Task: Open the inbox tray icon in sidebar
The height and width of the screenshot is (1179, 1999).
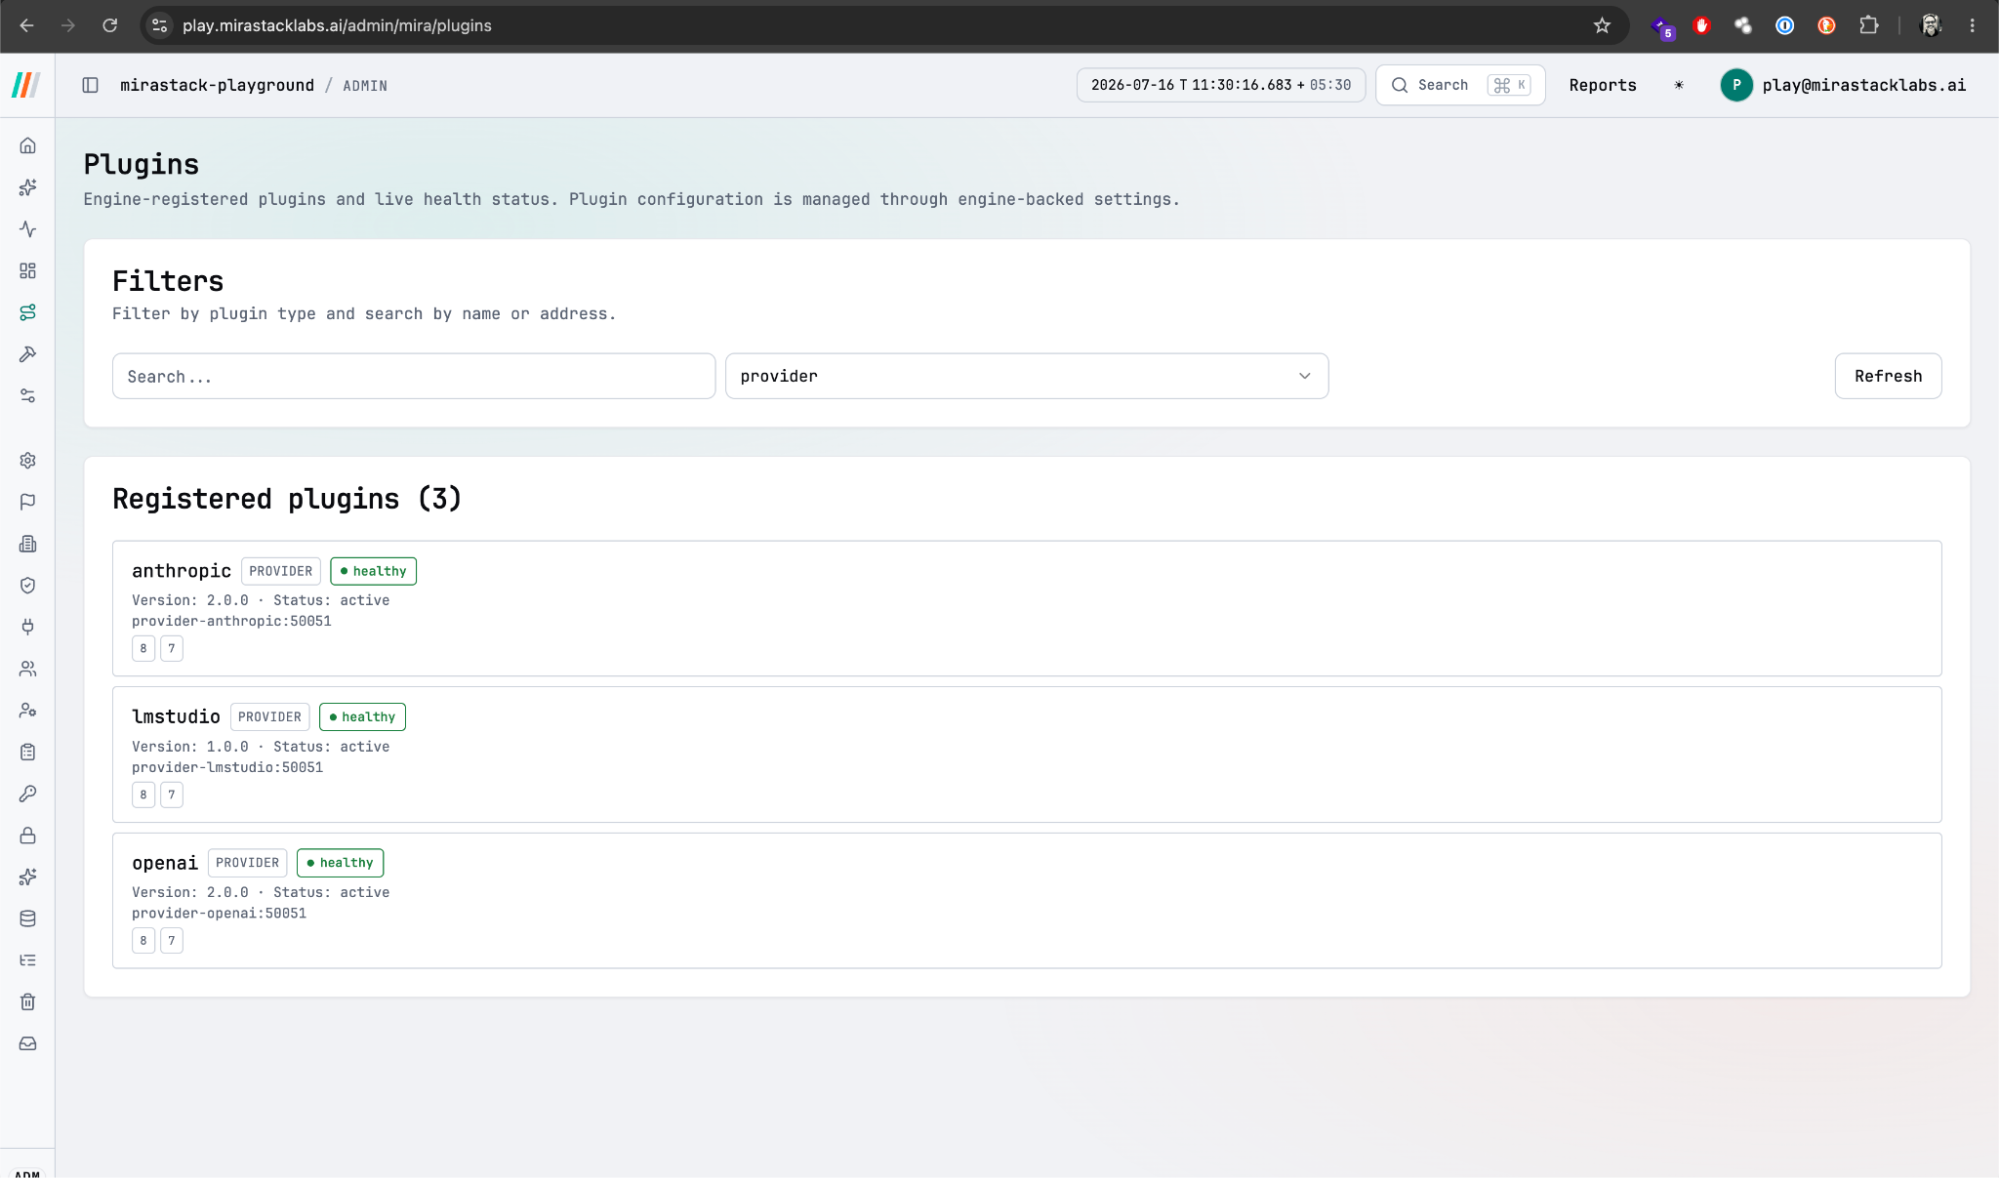Action: tap(28, 1044)
